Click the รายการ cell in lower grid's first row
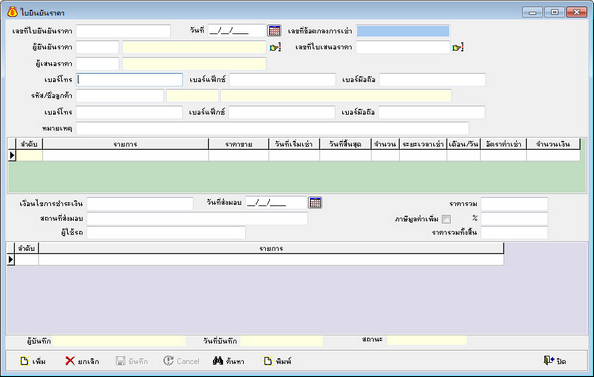 [x=271, y=260]
